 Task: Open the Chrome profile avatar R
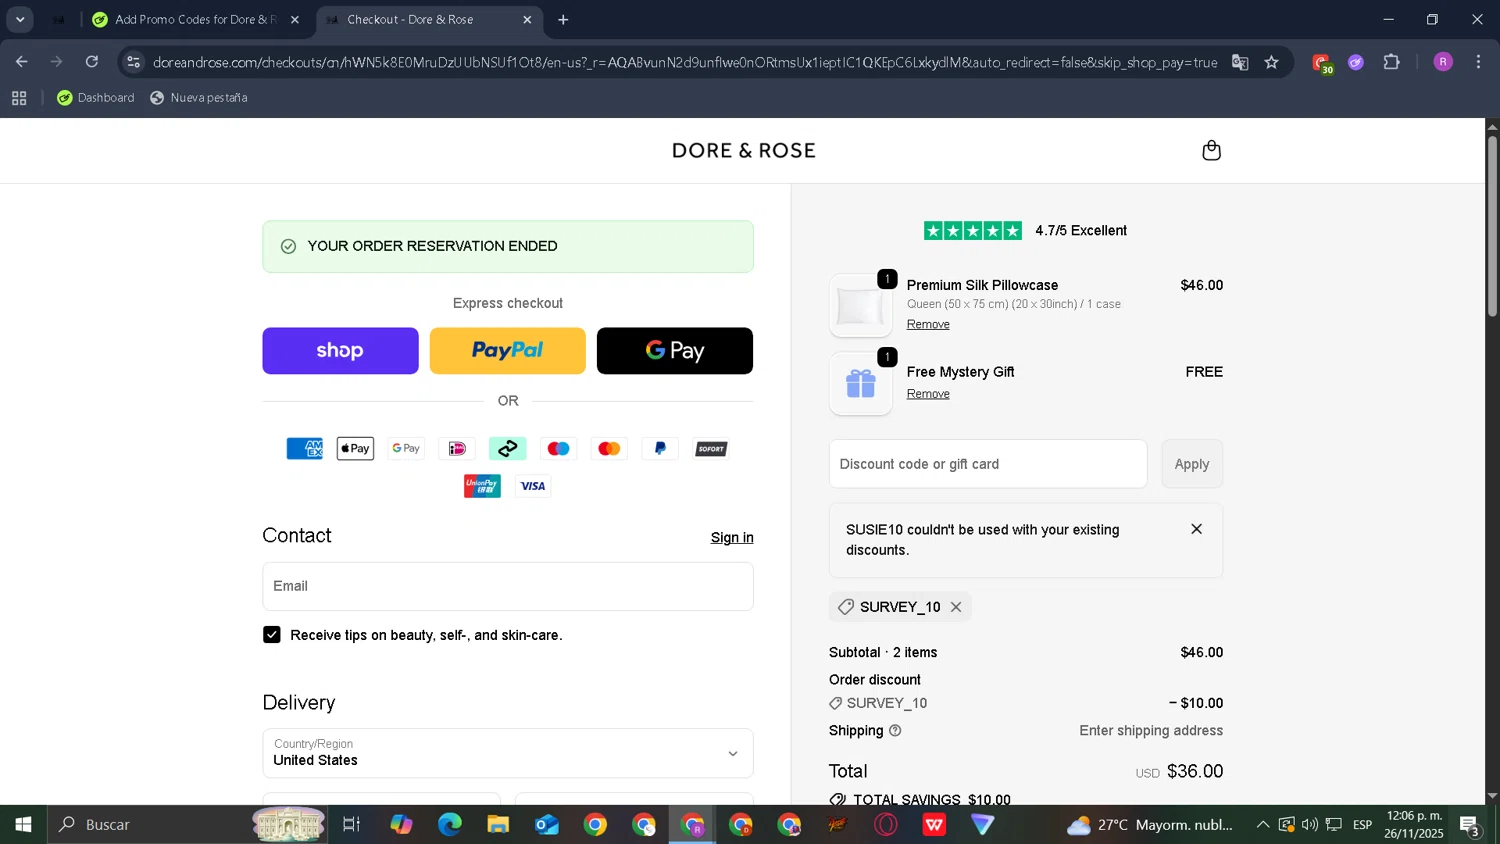point(1443,62)
